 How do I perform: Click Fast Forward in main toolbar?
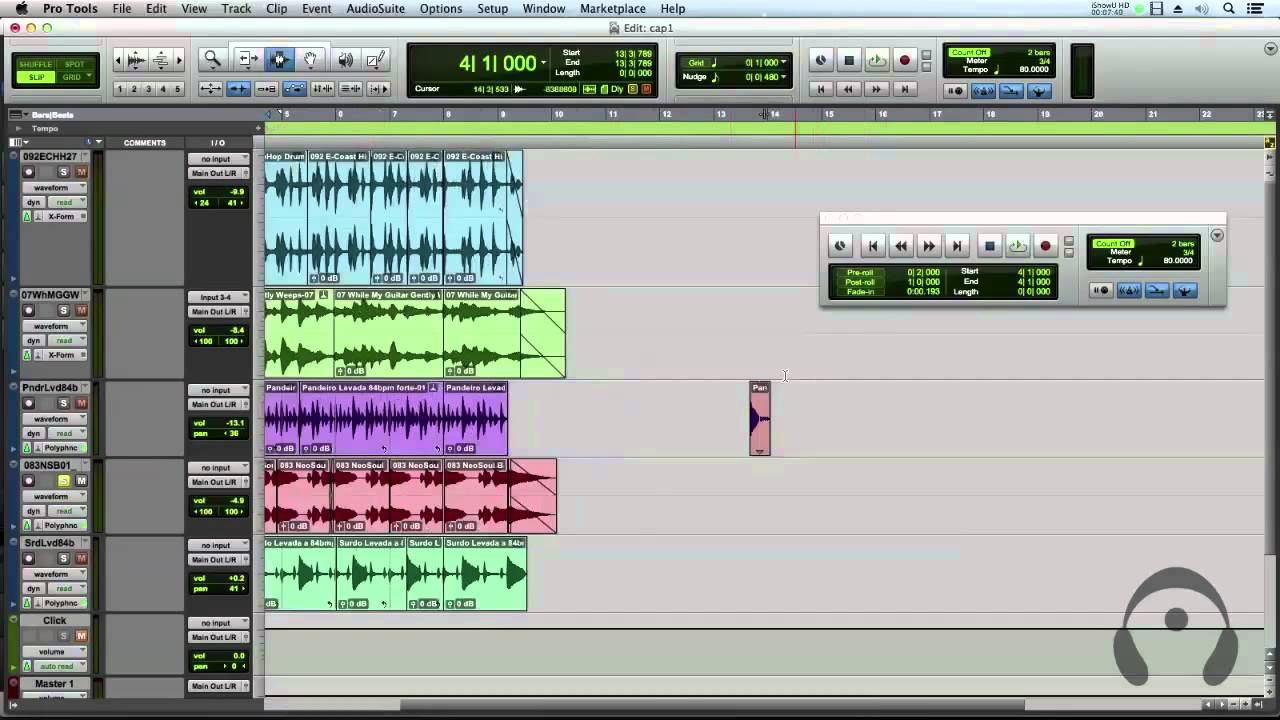point(877,89)
